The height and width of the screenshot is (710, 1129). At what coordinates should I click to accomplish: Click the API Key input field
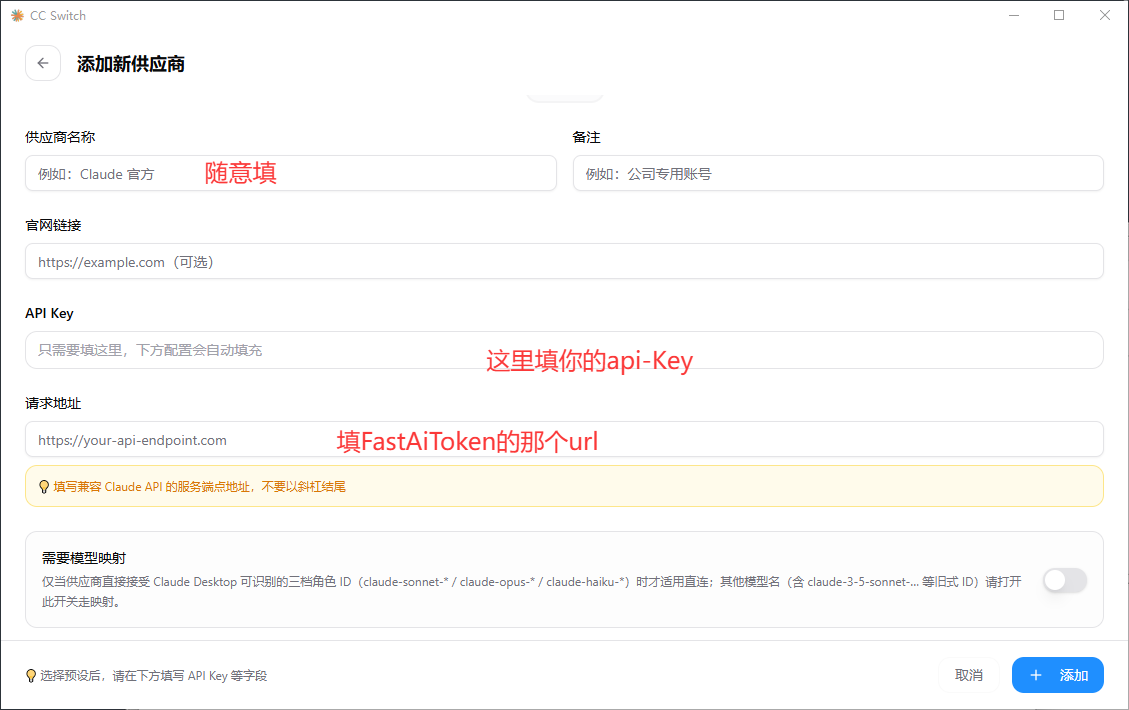(564, 350)
